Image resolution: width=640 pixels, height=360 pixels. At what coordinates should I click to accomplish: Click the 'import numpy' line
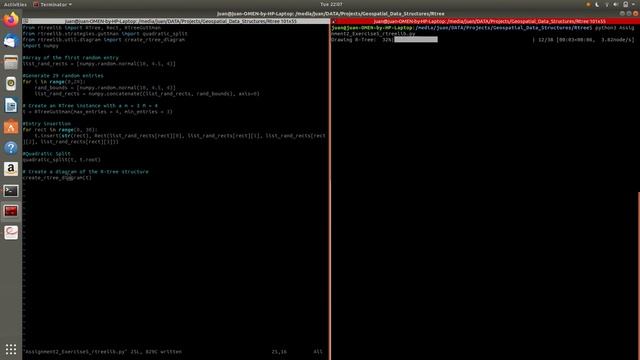click(41, 46)
